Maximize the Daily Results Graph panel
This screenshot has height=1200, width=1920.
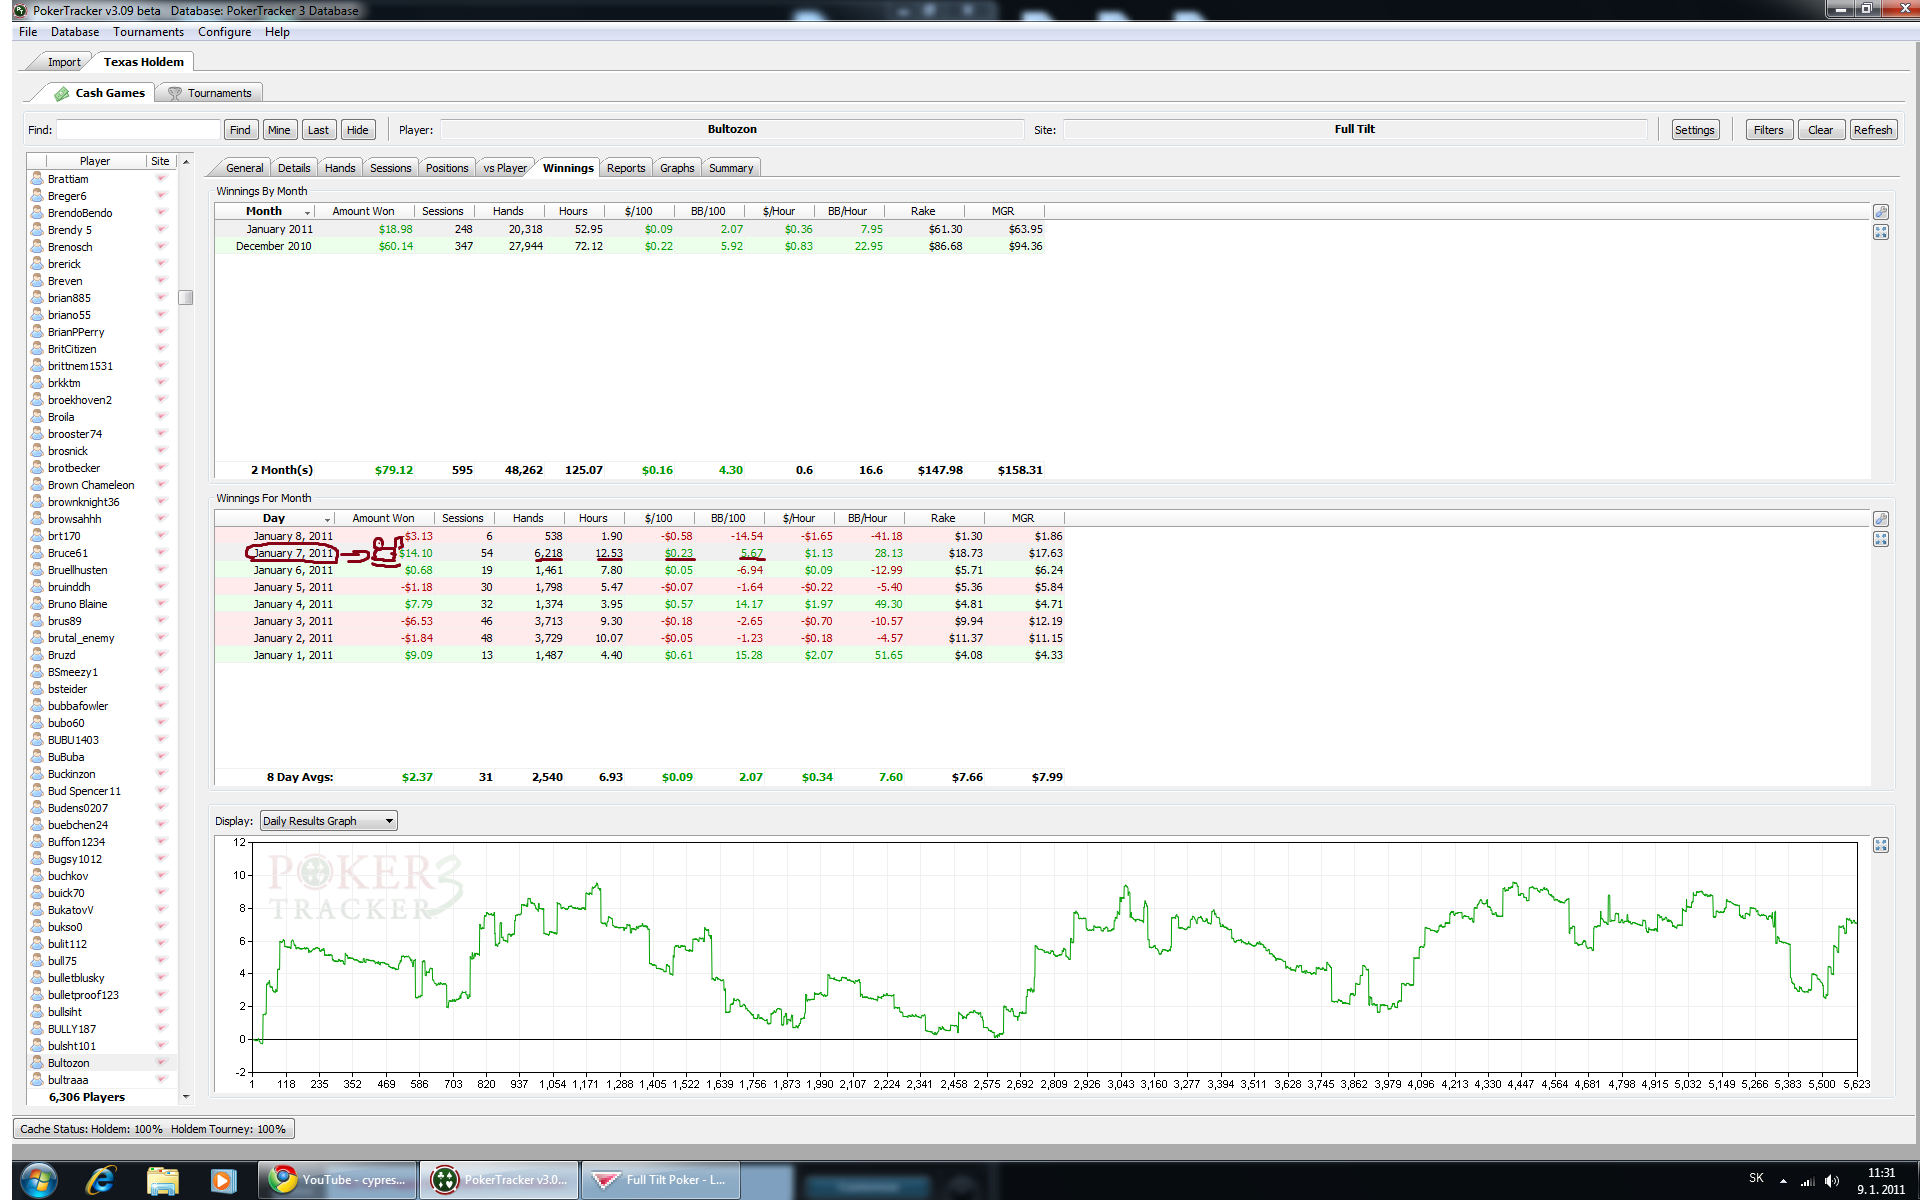(x=1881, y=845)
